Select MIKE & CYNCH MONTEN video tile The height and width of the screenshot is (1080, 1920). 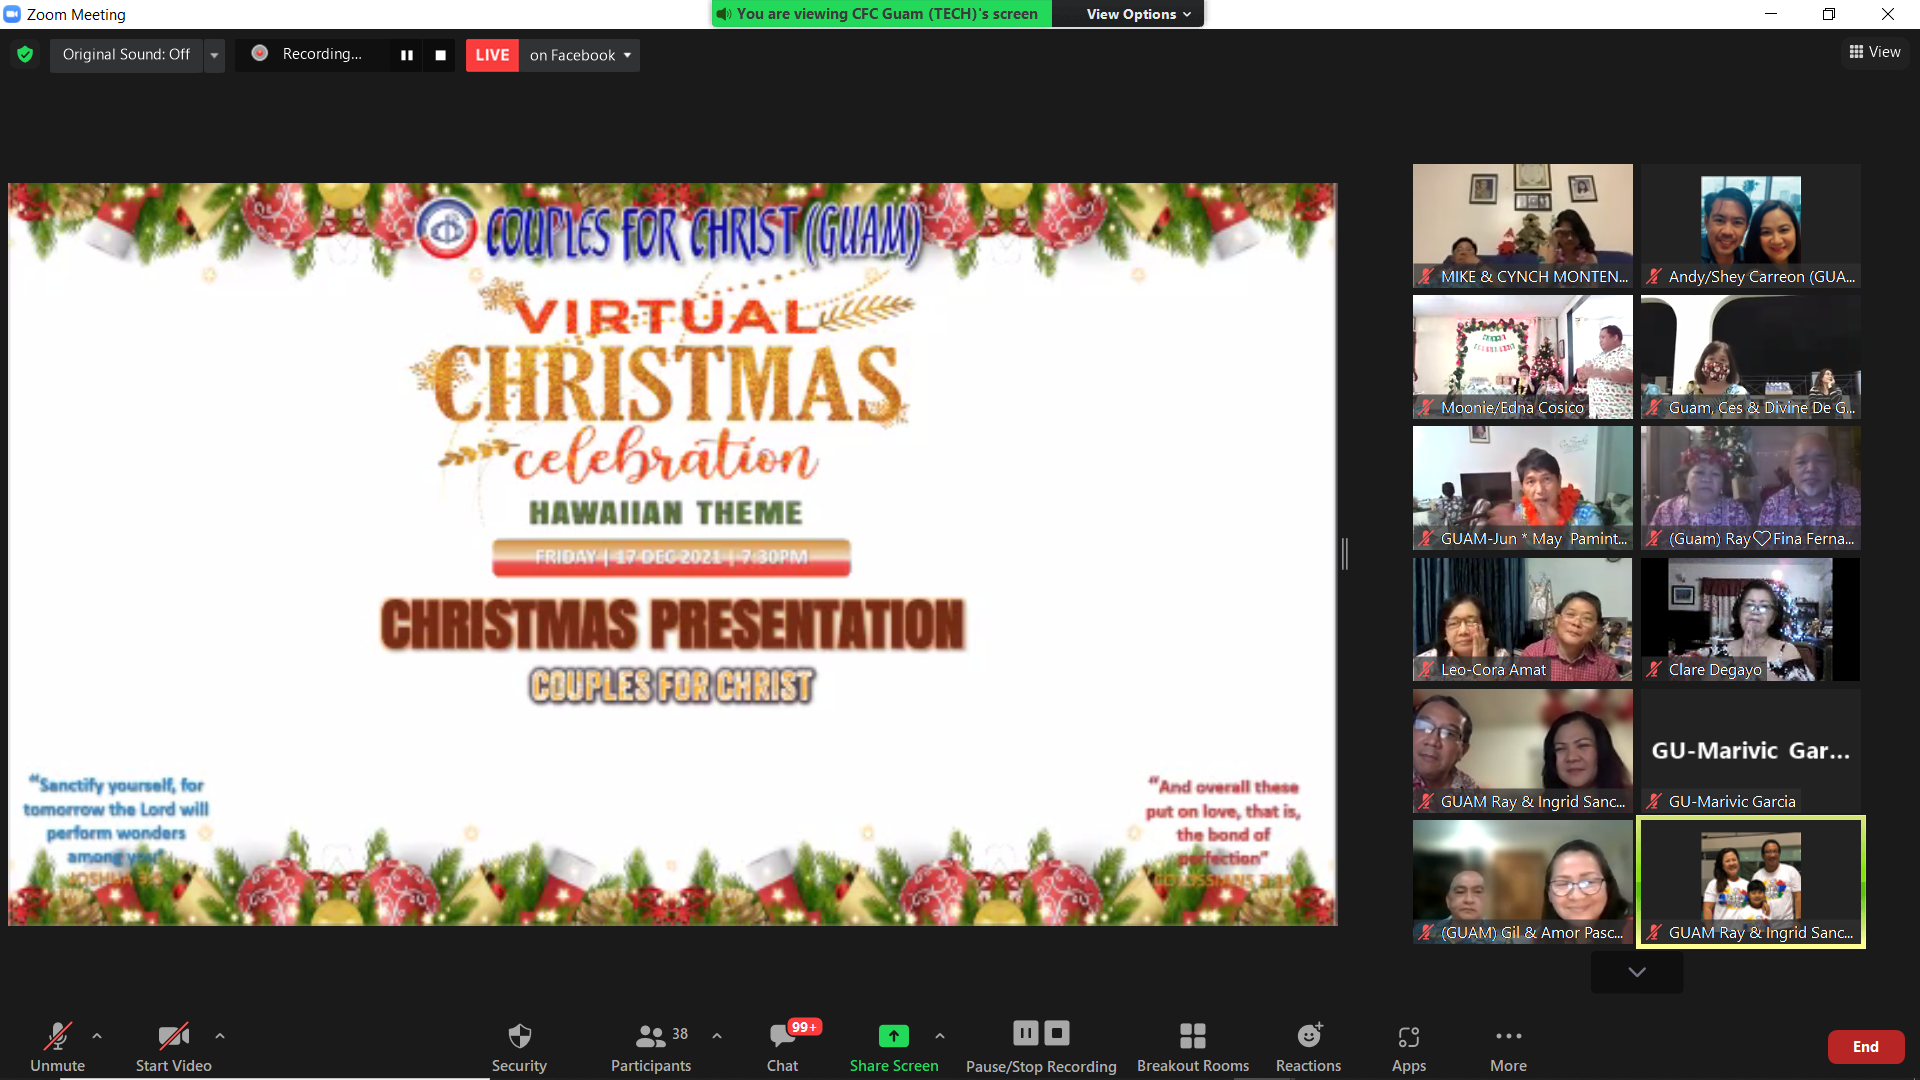[1522, 226]
